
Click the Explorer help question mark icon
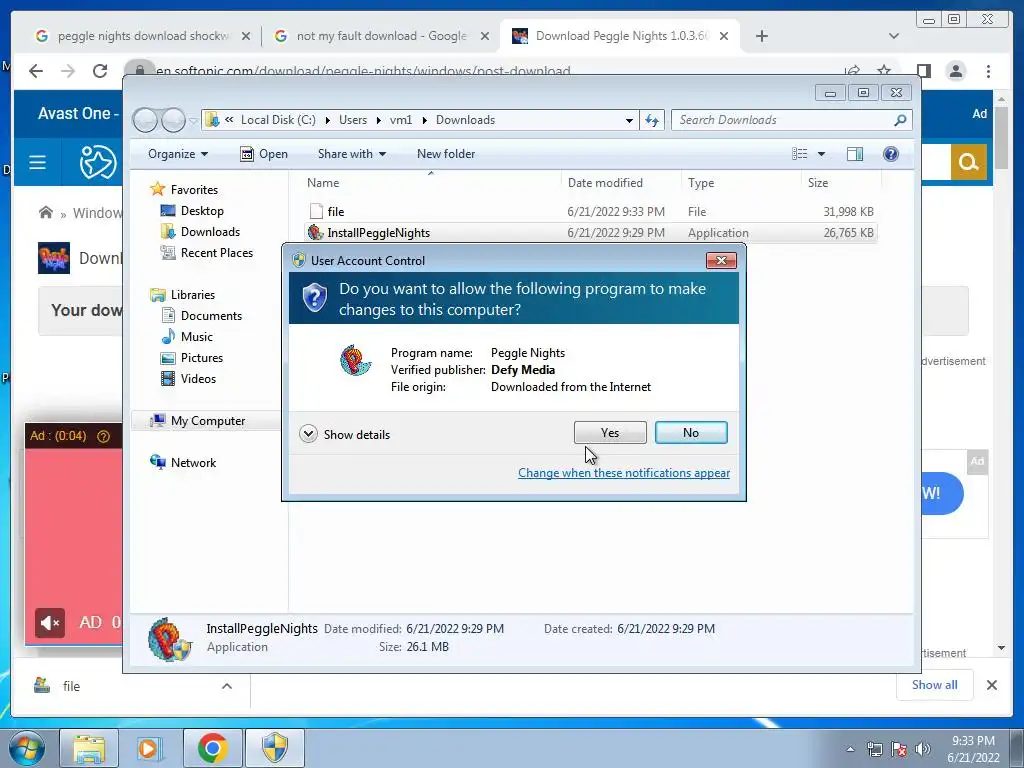(x=891, y=154)
